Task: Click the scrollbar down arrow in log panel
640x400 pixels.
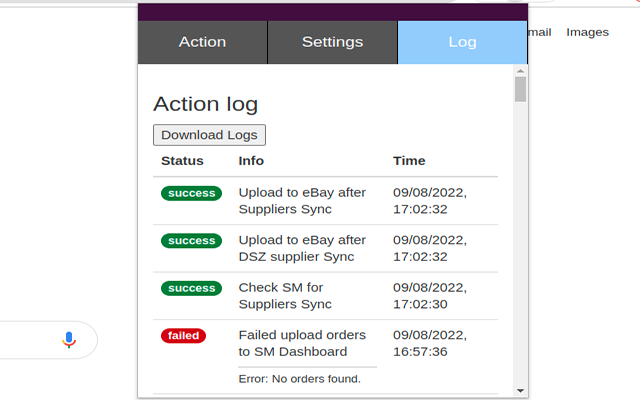Action: point(520,391)
